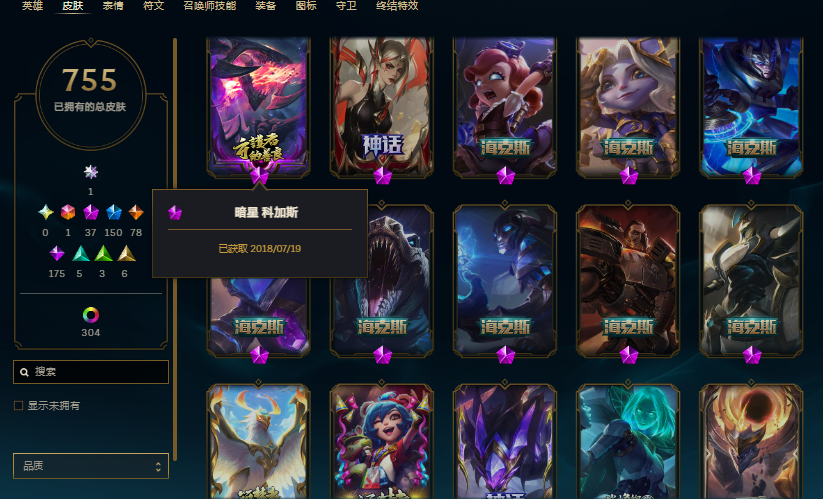Select the black hole skin card in the bottom row
Image resolution: width=823 pixels, height=499 pixels.
pyautogui.click(x=751, y=442)
